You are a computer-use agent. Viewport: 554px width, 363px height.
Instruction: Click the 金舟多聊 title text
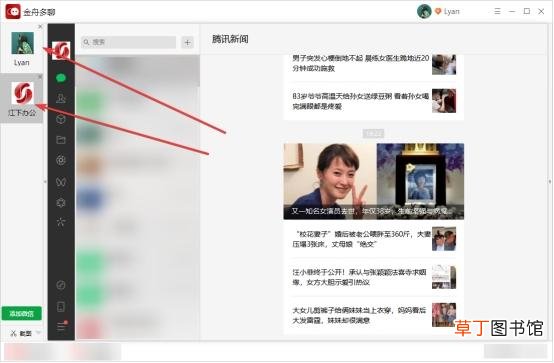click(x=39, y=12)
